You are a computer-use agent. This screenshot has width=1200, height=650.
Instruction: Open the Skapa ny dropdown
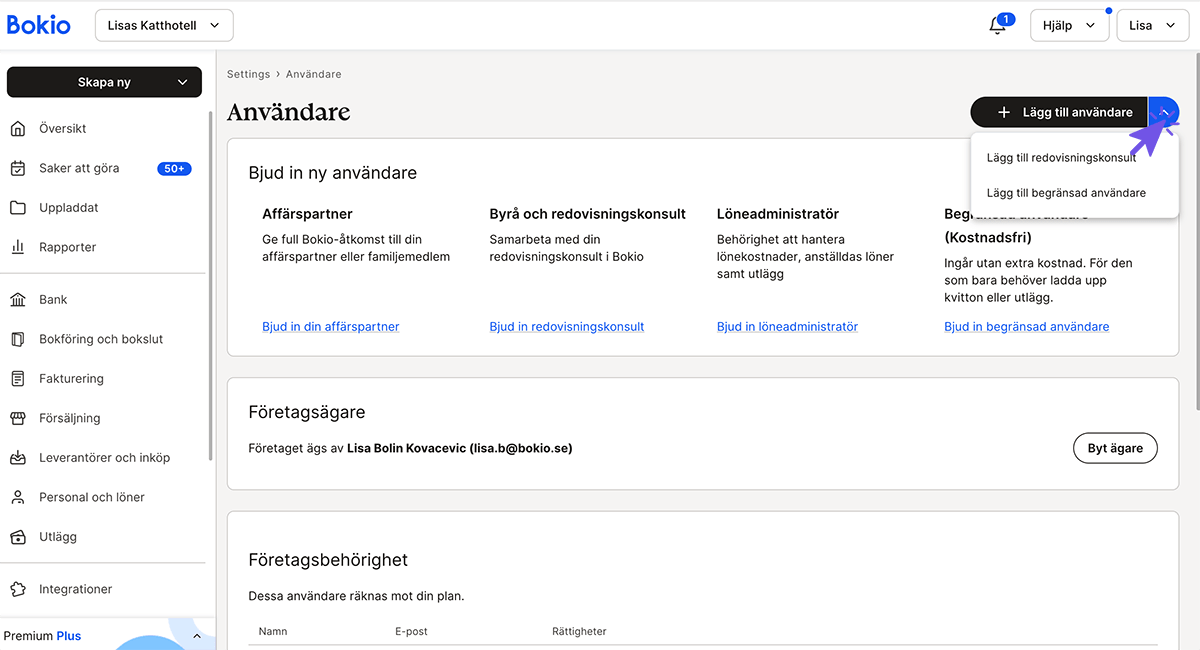click(104, 82)
